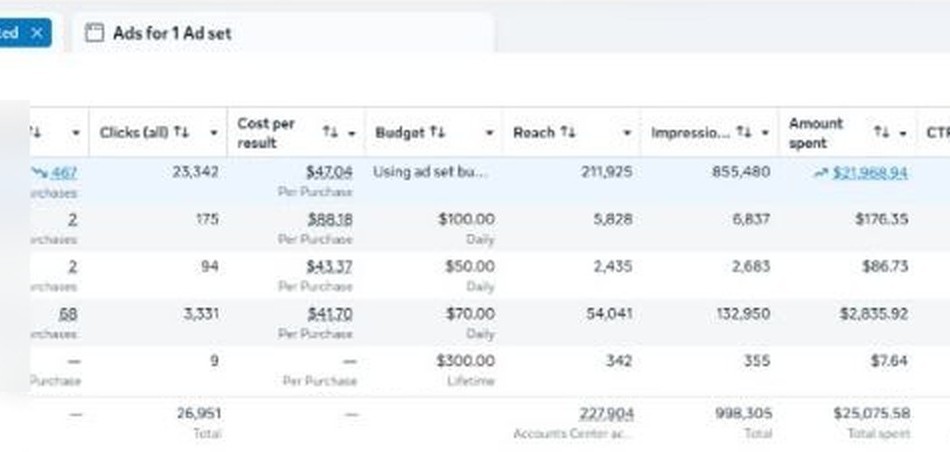Click the $41.70 cost per purchase value
This screenshot has height=452, width=950.
coord(330,314)
